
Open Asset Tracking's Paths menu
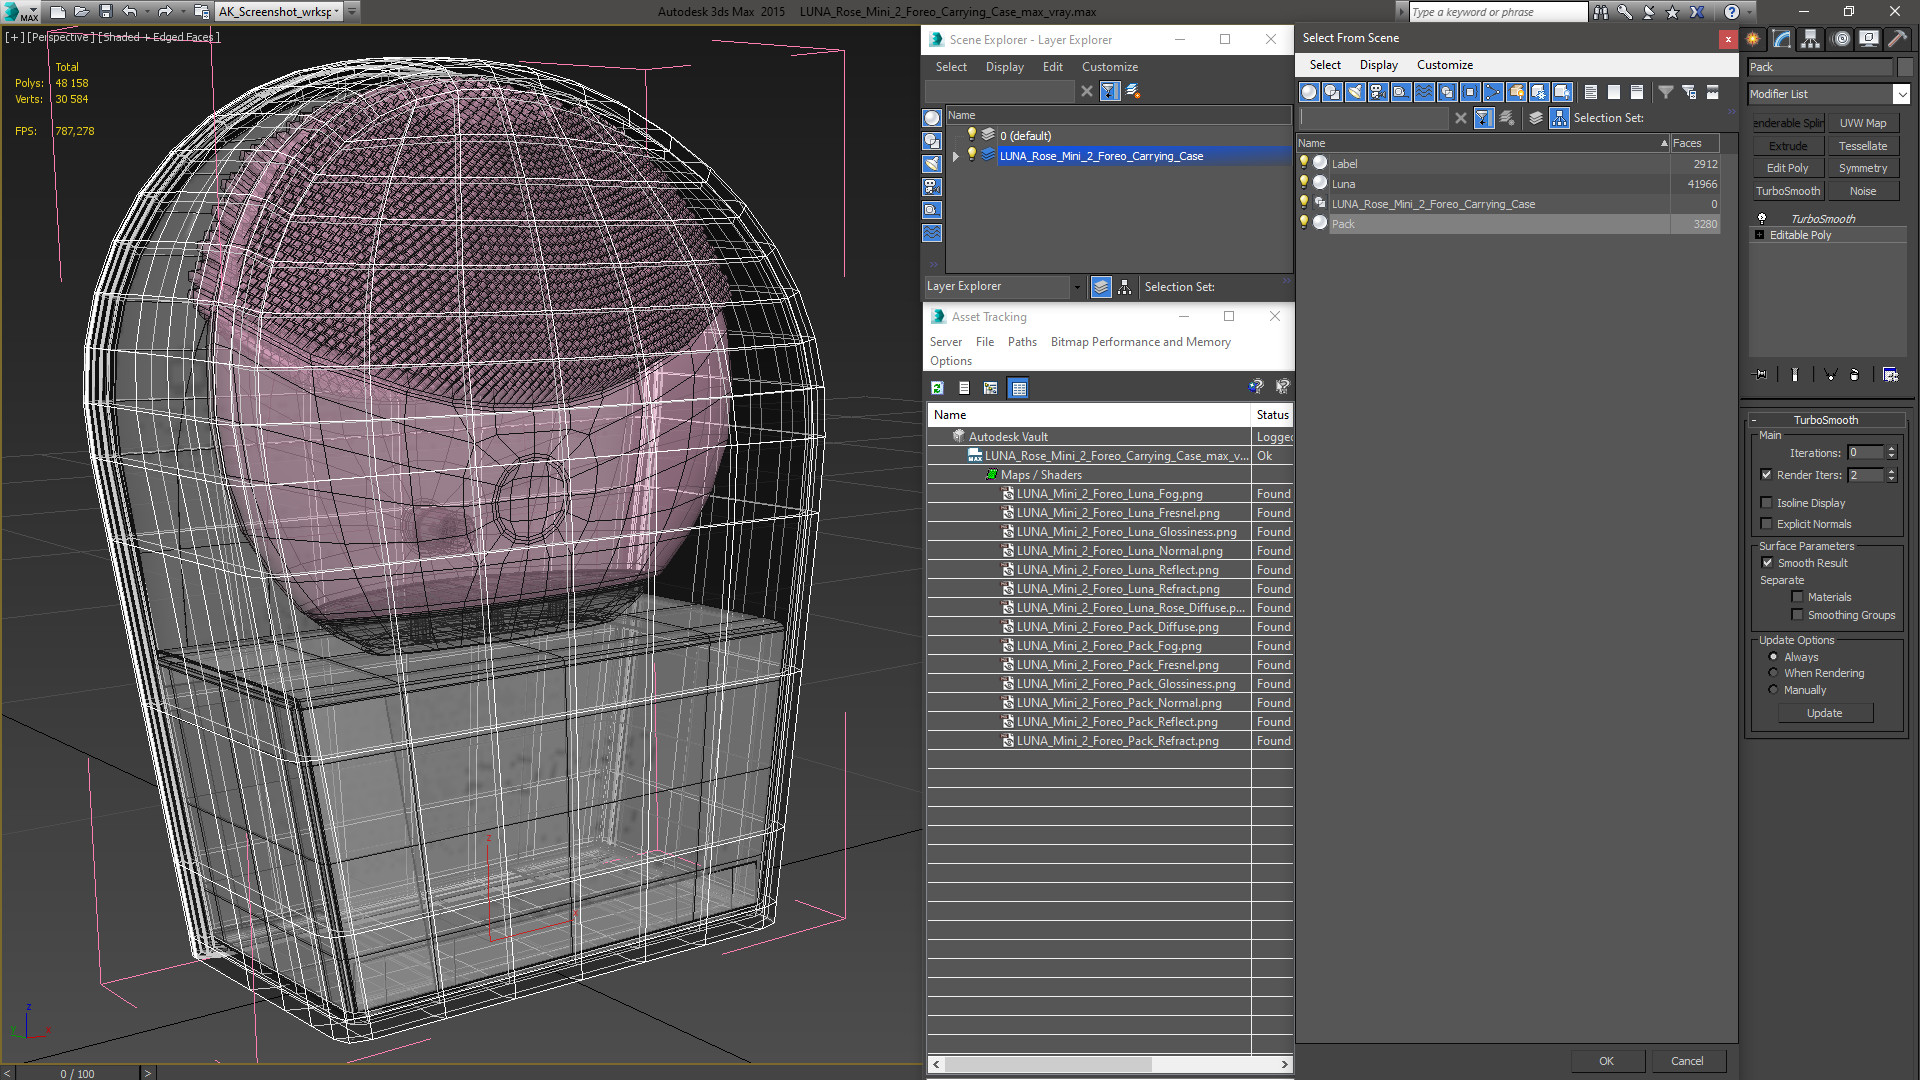[1022, 342]
